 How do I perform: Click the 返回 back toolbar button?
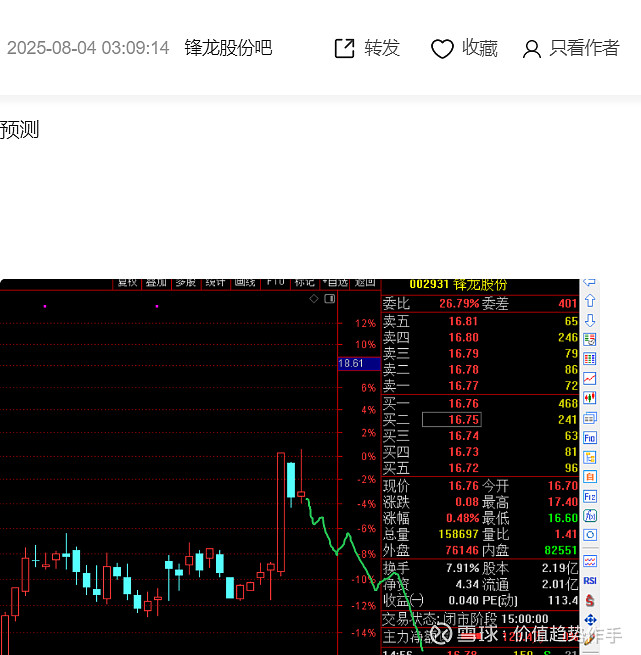pyautogui.click(x=365, y=283)
